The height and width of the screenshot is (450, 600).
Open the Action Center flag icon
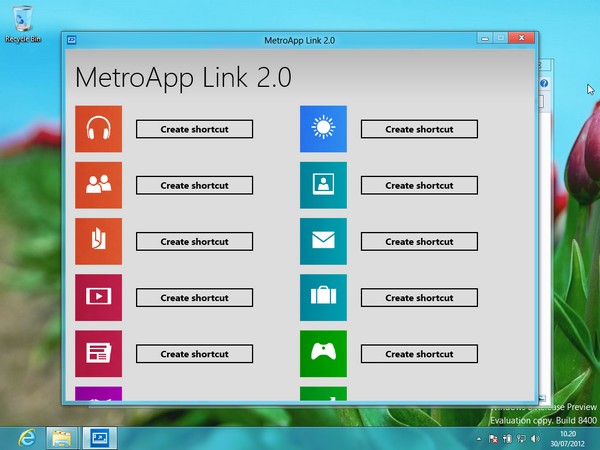click(494, 439)
